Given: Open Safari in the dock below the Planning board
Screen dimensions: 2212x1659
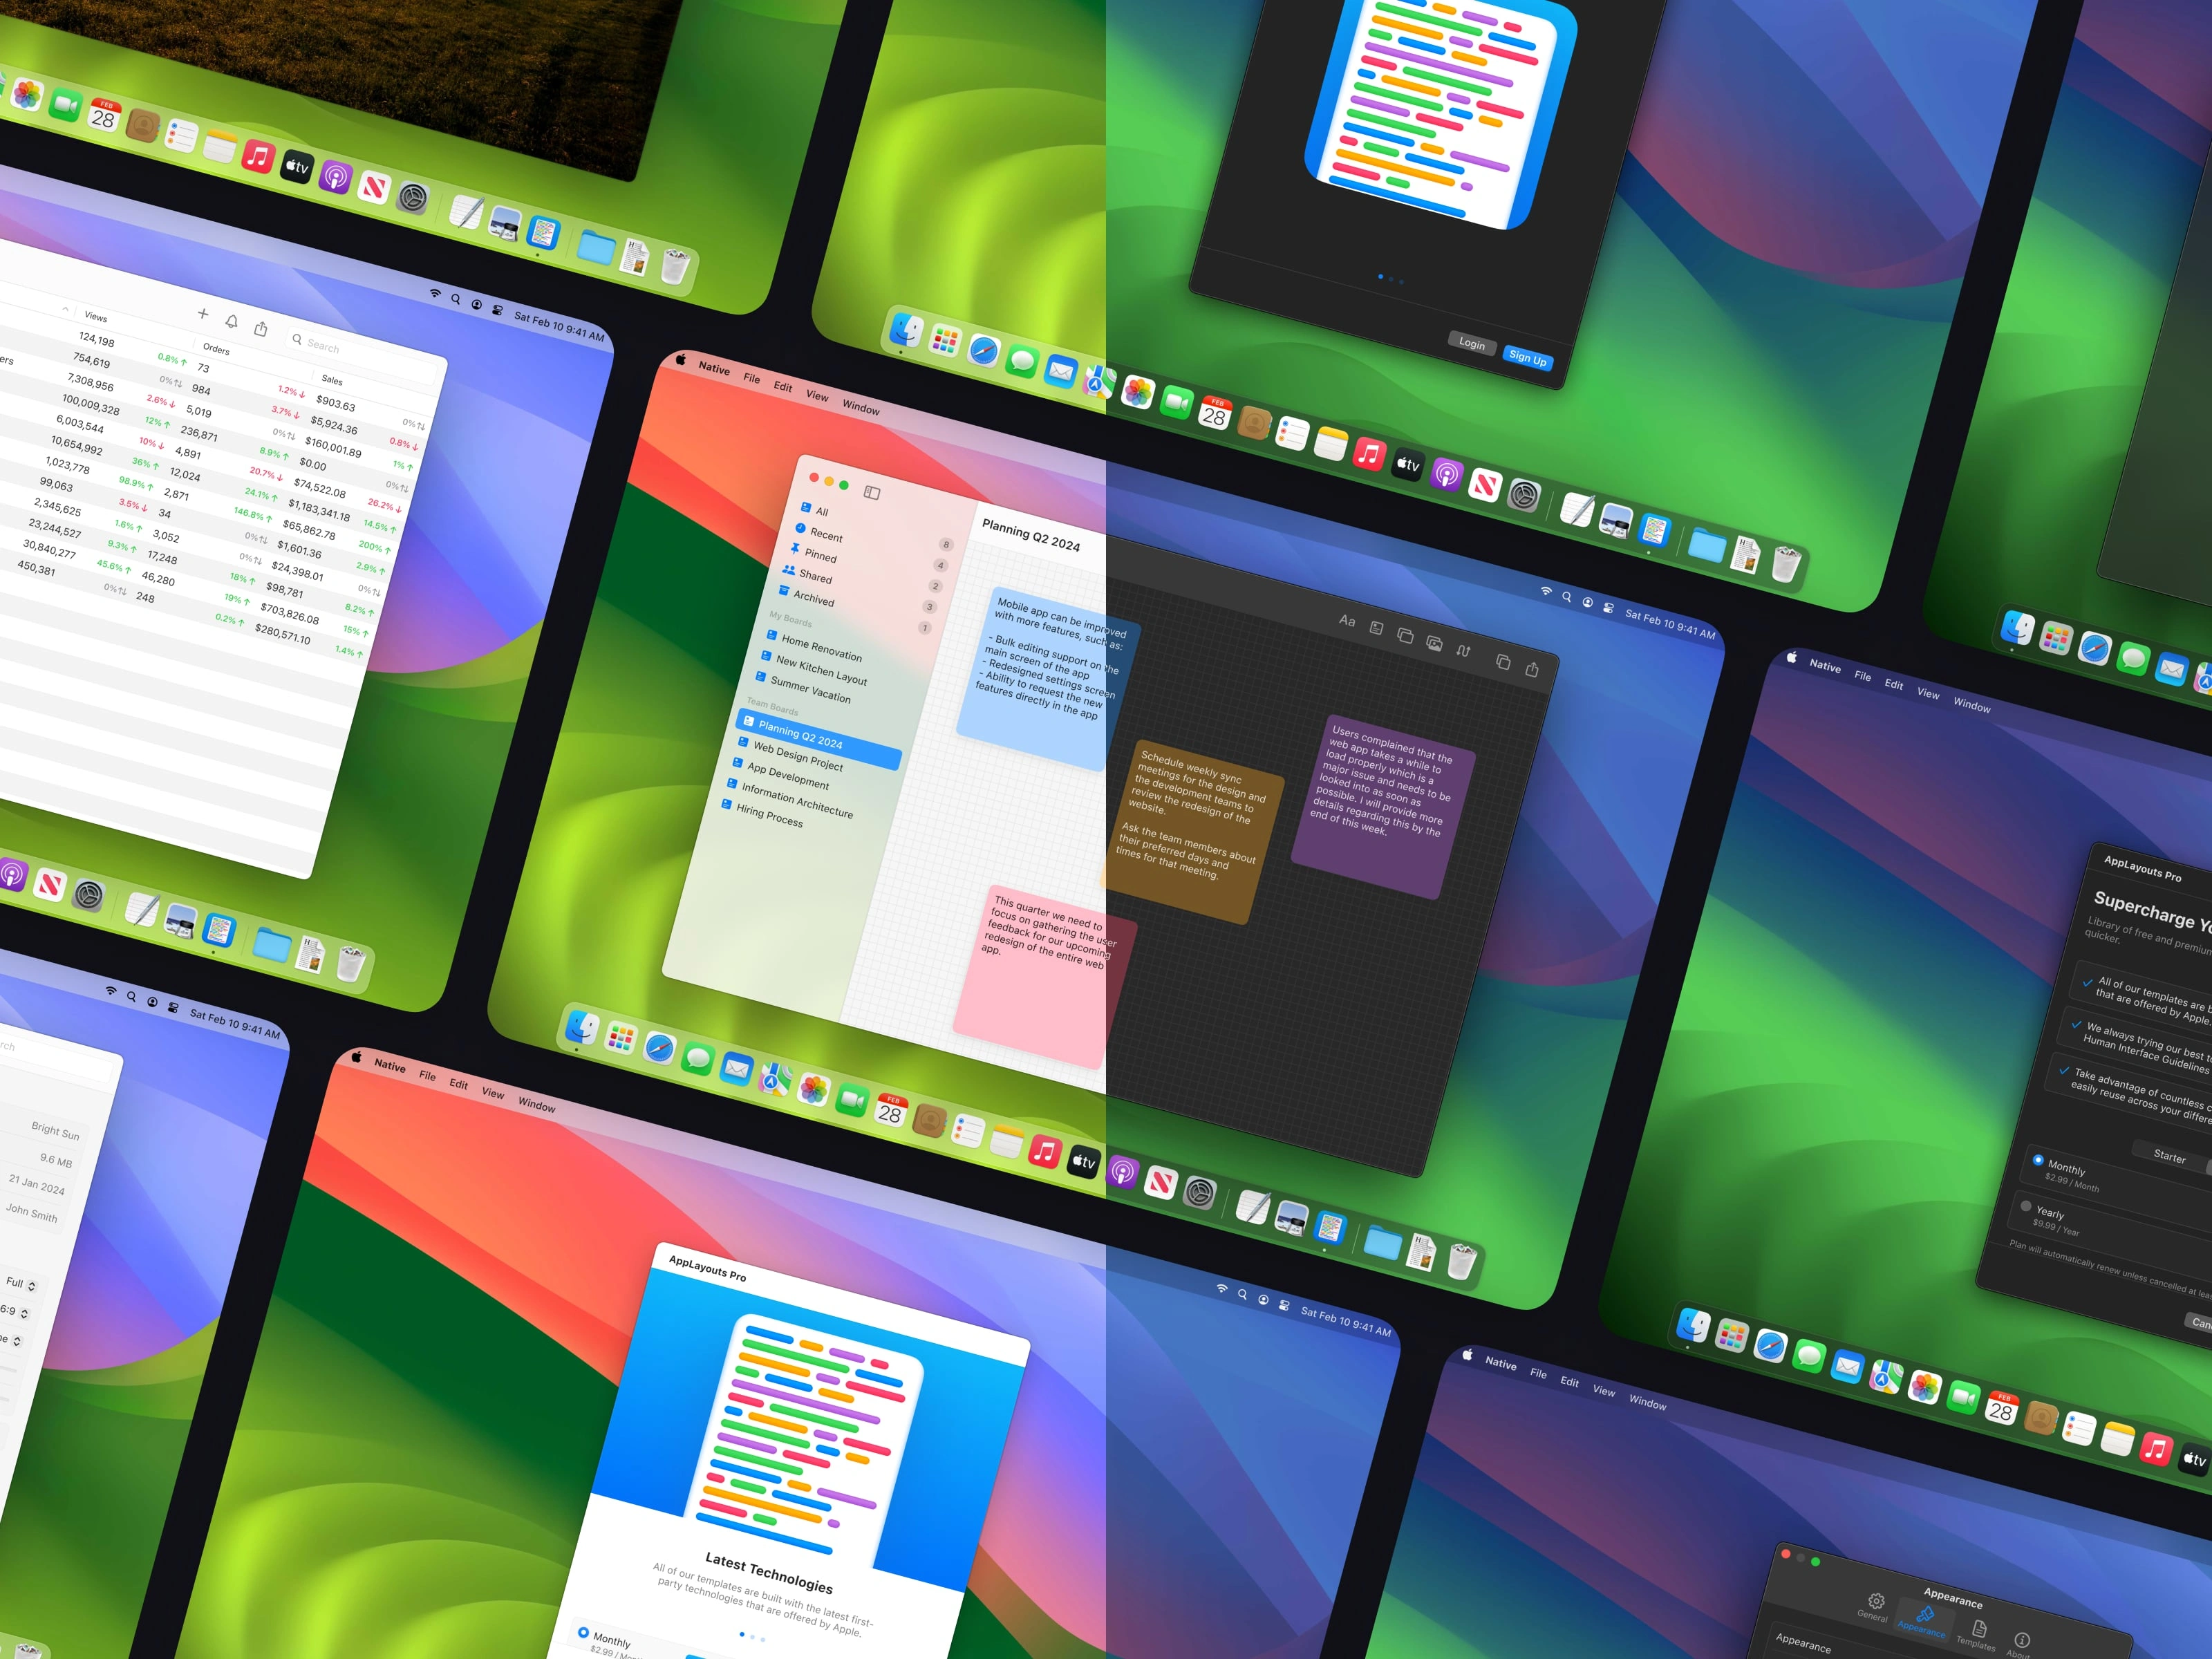Looking at the screenshot, I should (x=659, y=1048).
